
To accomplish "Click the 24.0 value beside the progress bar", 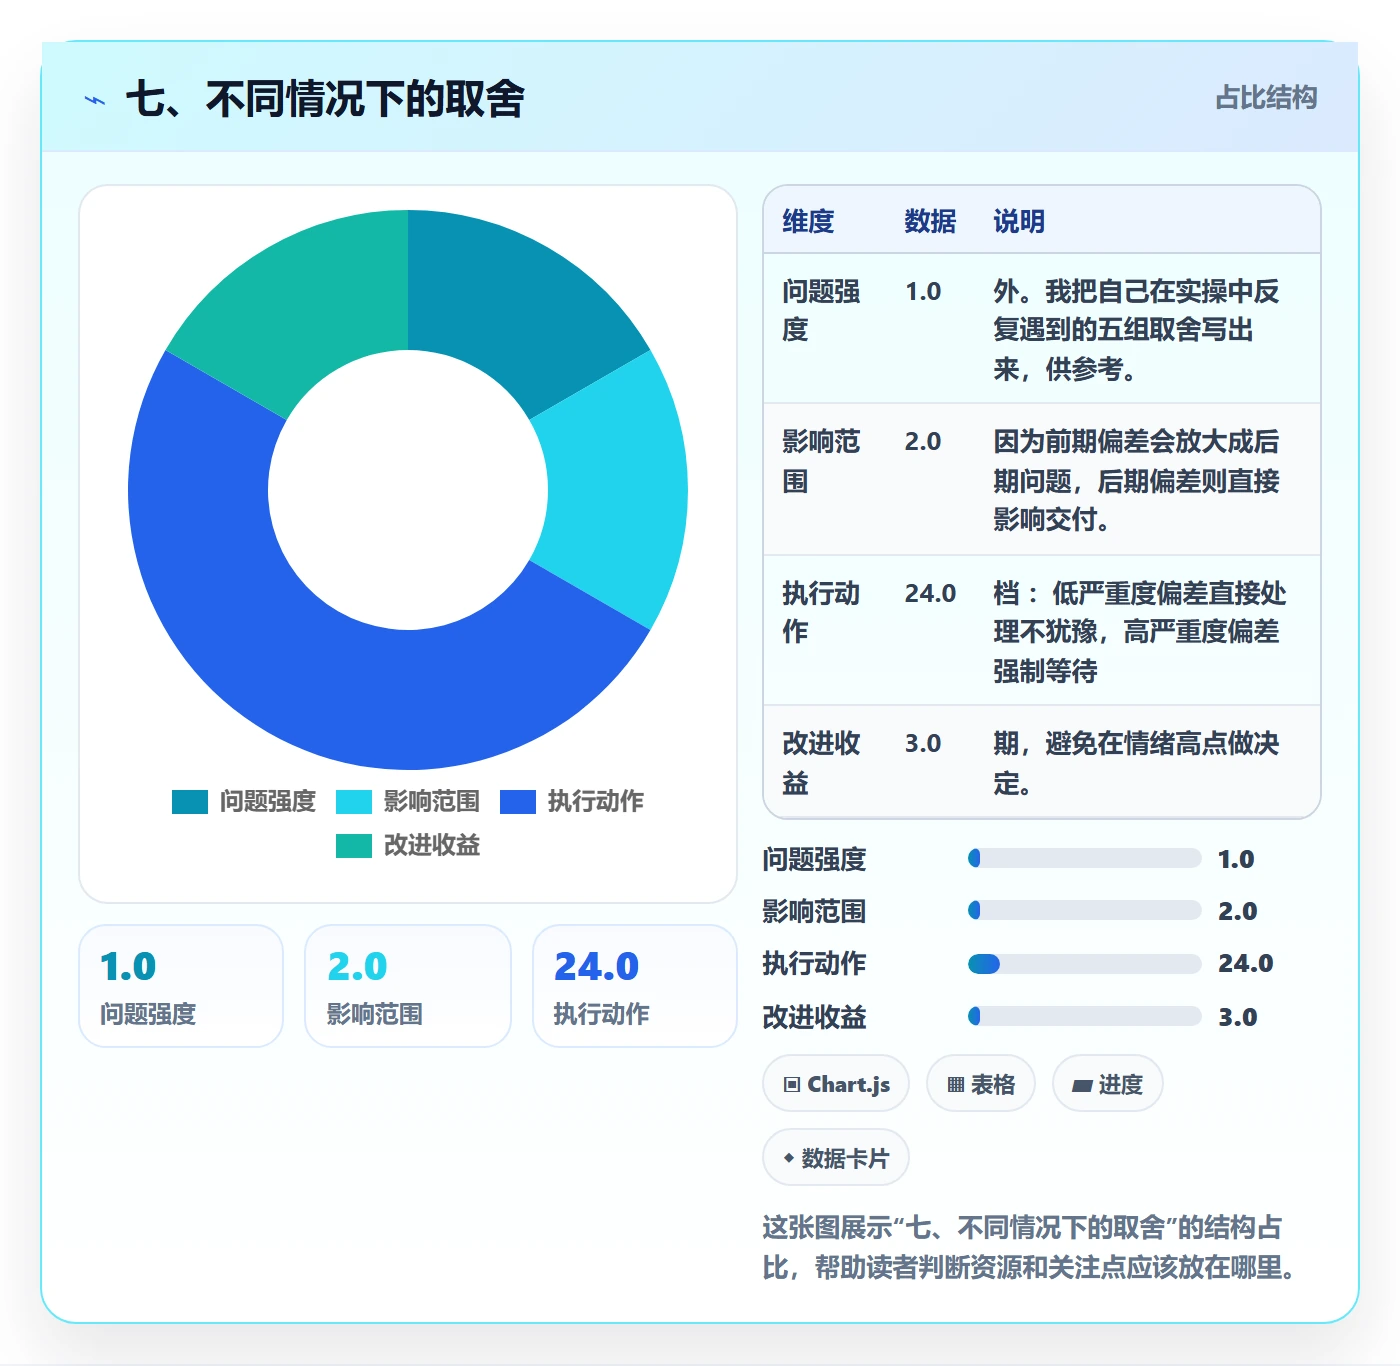I will [x=1245, y=964].
